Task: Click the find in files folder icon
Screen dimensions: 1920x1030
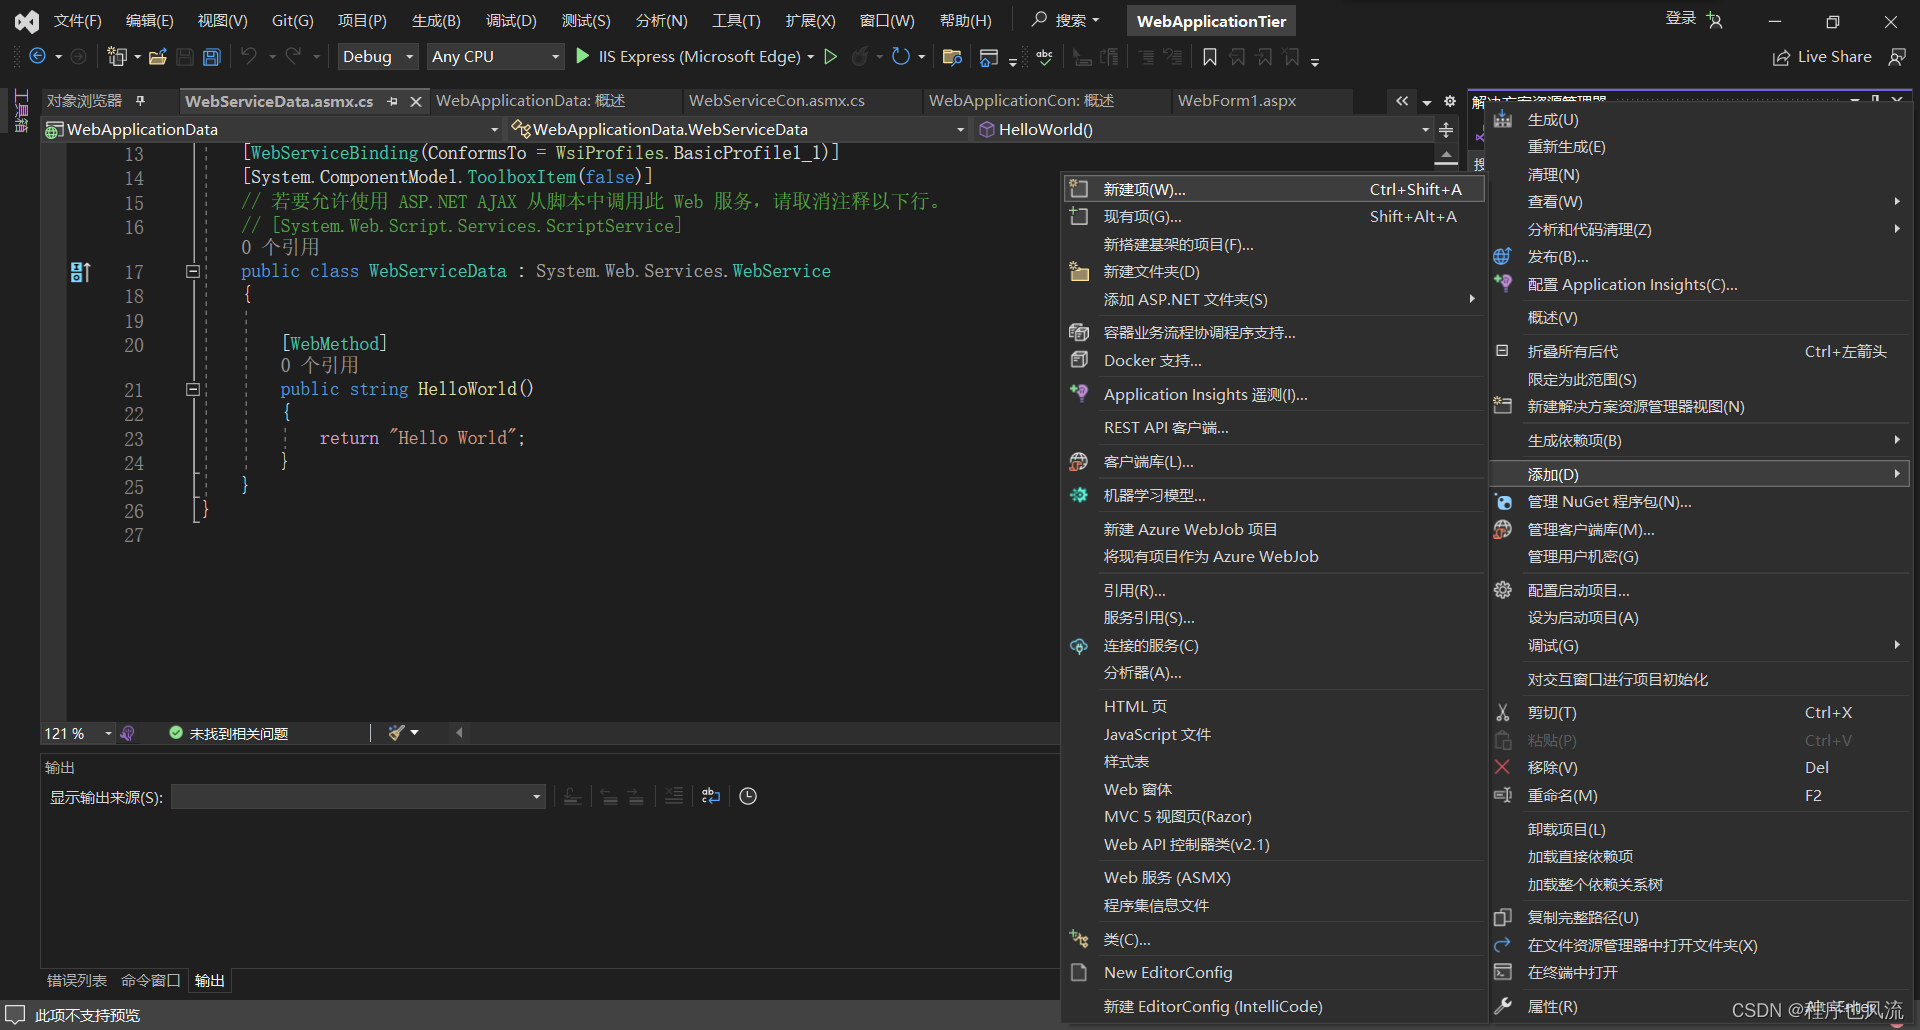Action: pos(952,57)
